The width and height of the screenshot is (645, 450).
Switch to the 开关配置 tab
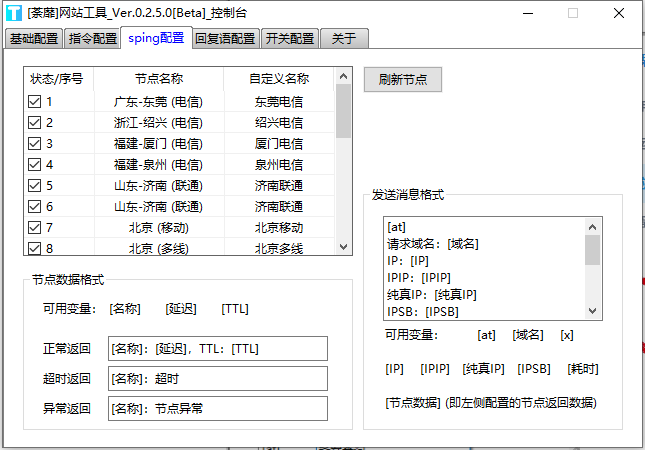point(290,39)
